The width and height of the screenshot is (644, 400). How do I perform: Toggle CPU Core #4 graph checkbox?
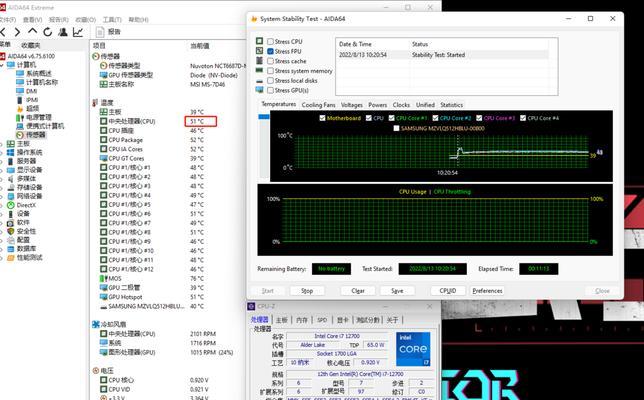click(523, 118)
